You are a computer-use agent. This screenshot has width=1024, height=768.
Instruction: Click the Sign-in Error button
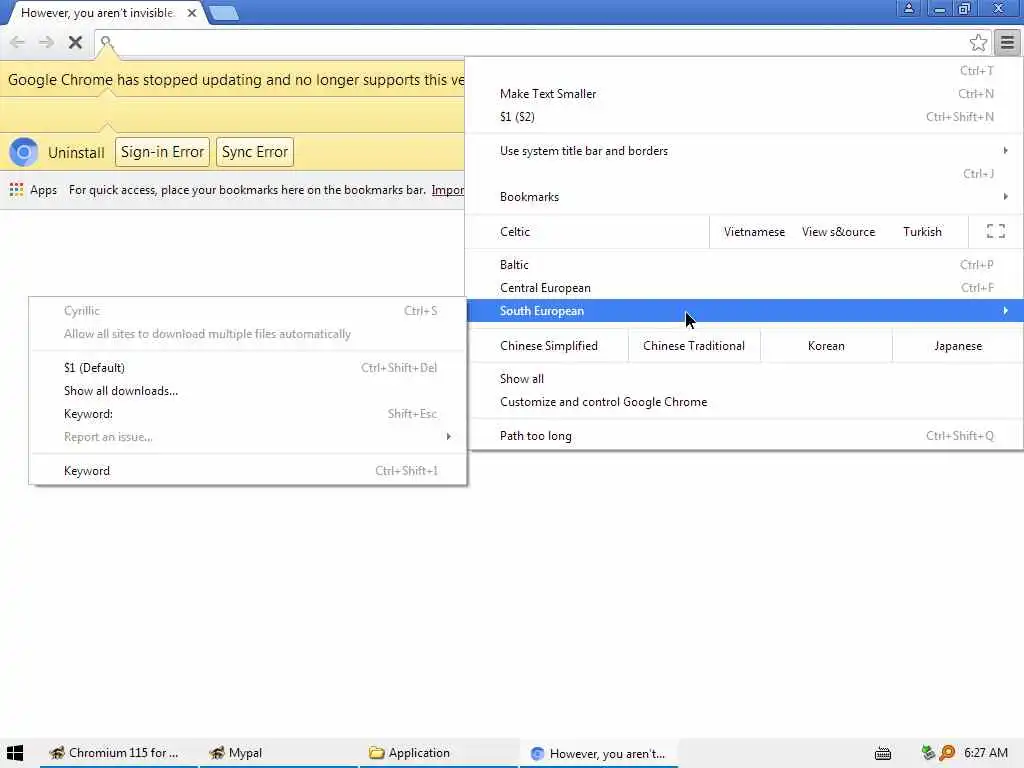pos(163,152)
